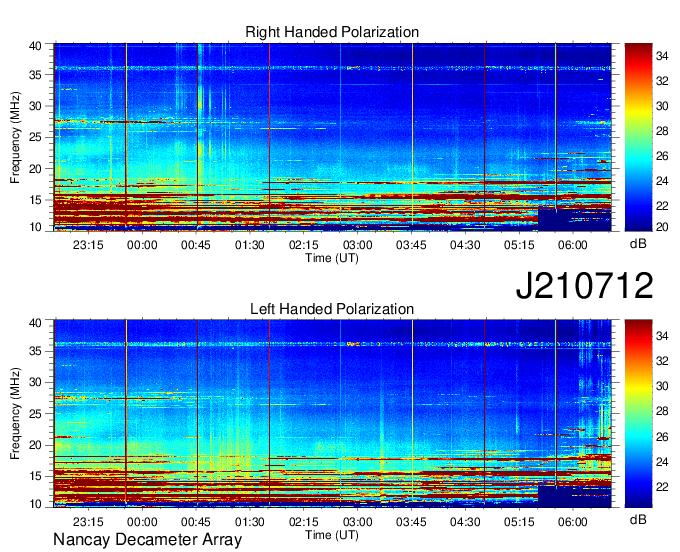
Task: Click the 02:15 tick label on bottom plot
Action: click(x=304, y=522)
